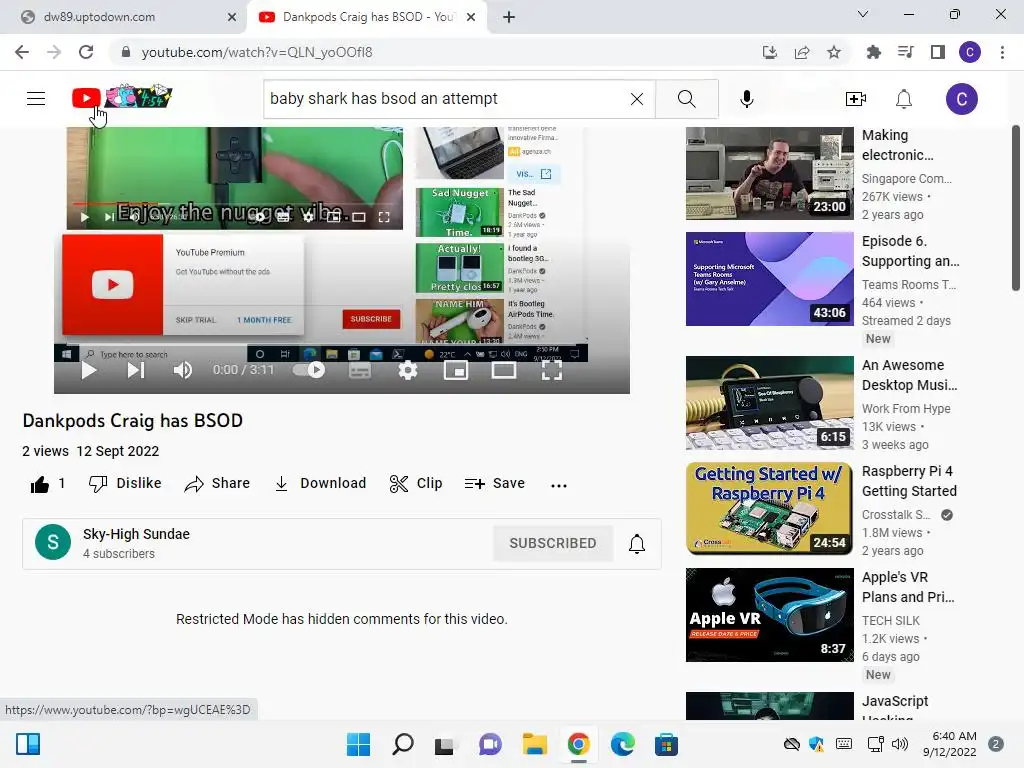Click the address bar URL
The image size is (1024, 768).
pyautogui.click(x=257, y=52)
